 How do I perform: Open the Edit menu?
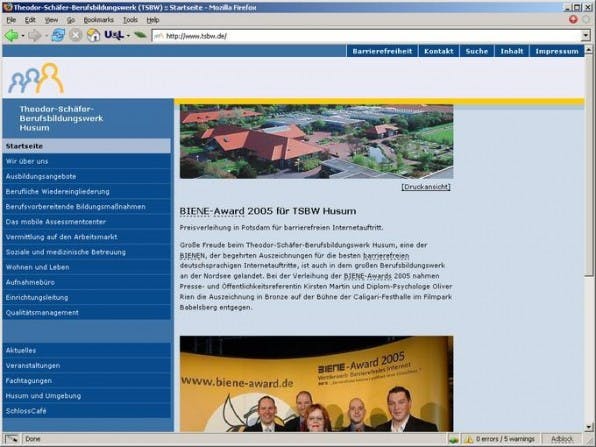[30, 20]
